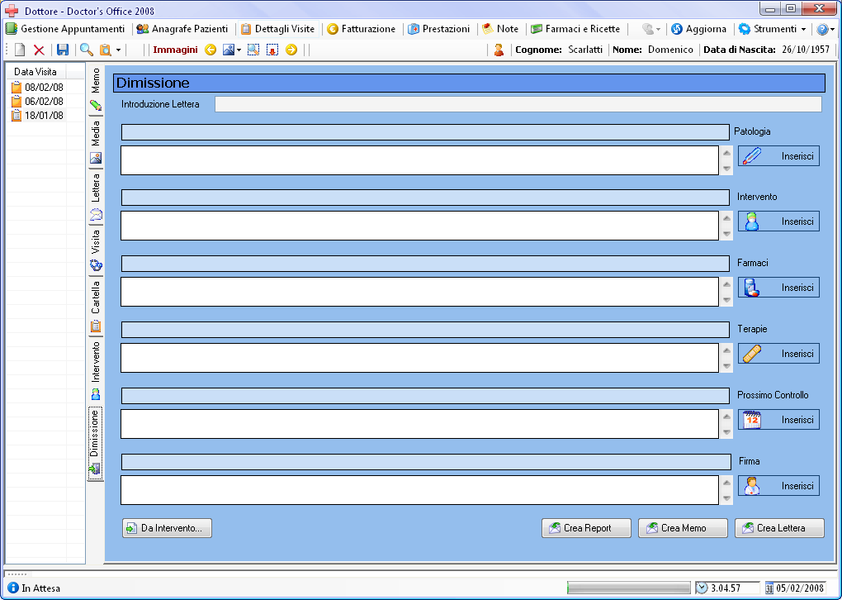The height and width of the screenshot is (600, 842).
Task: Expand the Strumenti dropdown arrow
Action: tap(803, 30)
